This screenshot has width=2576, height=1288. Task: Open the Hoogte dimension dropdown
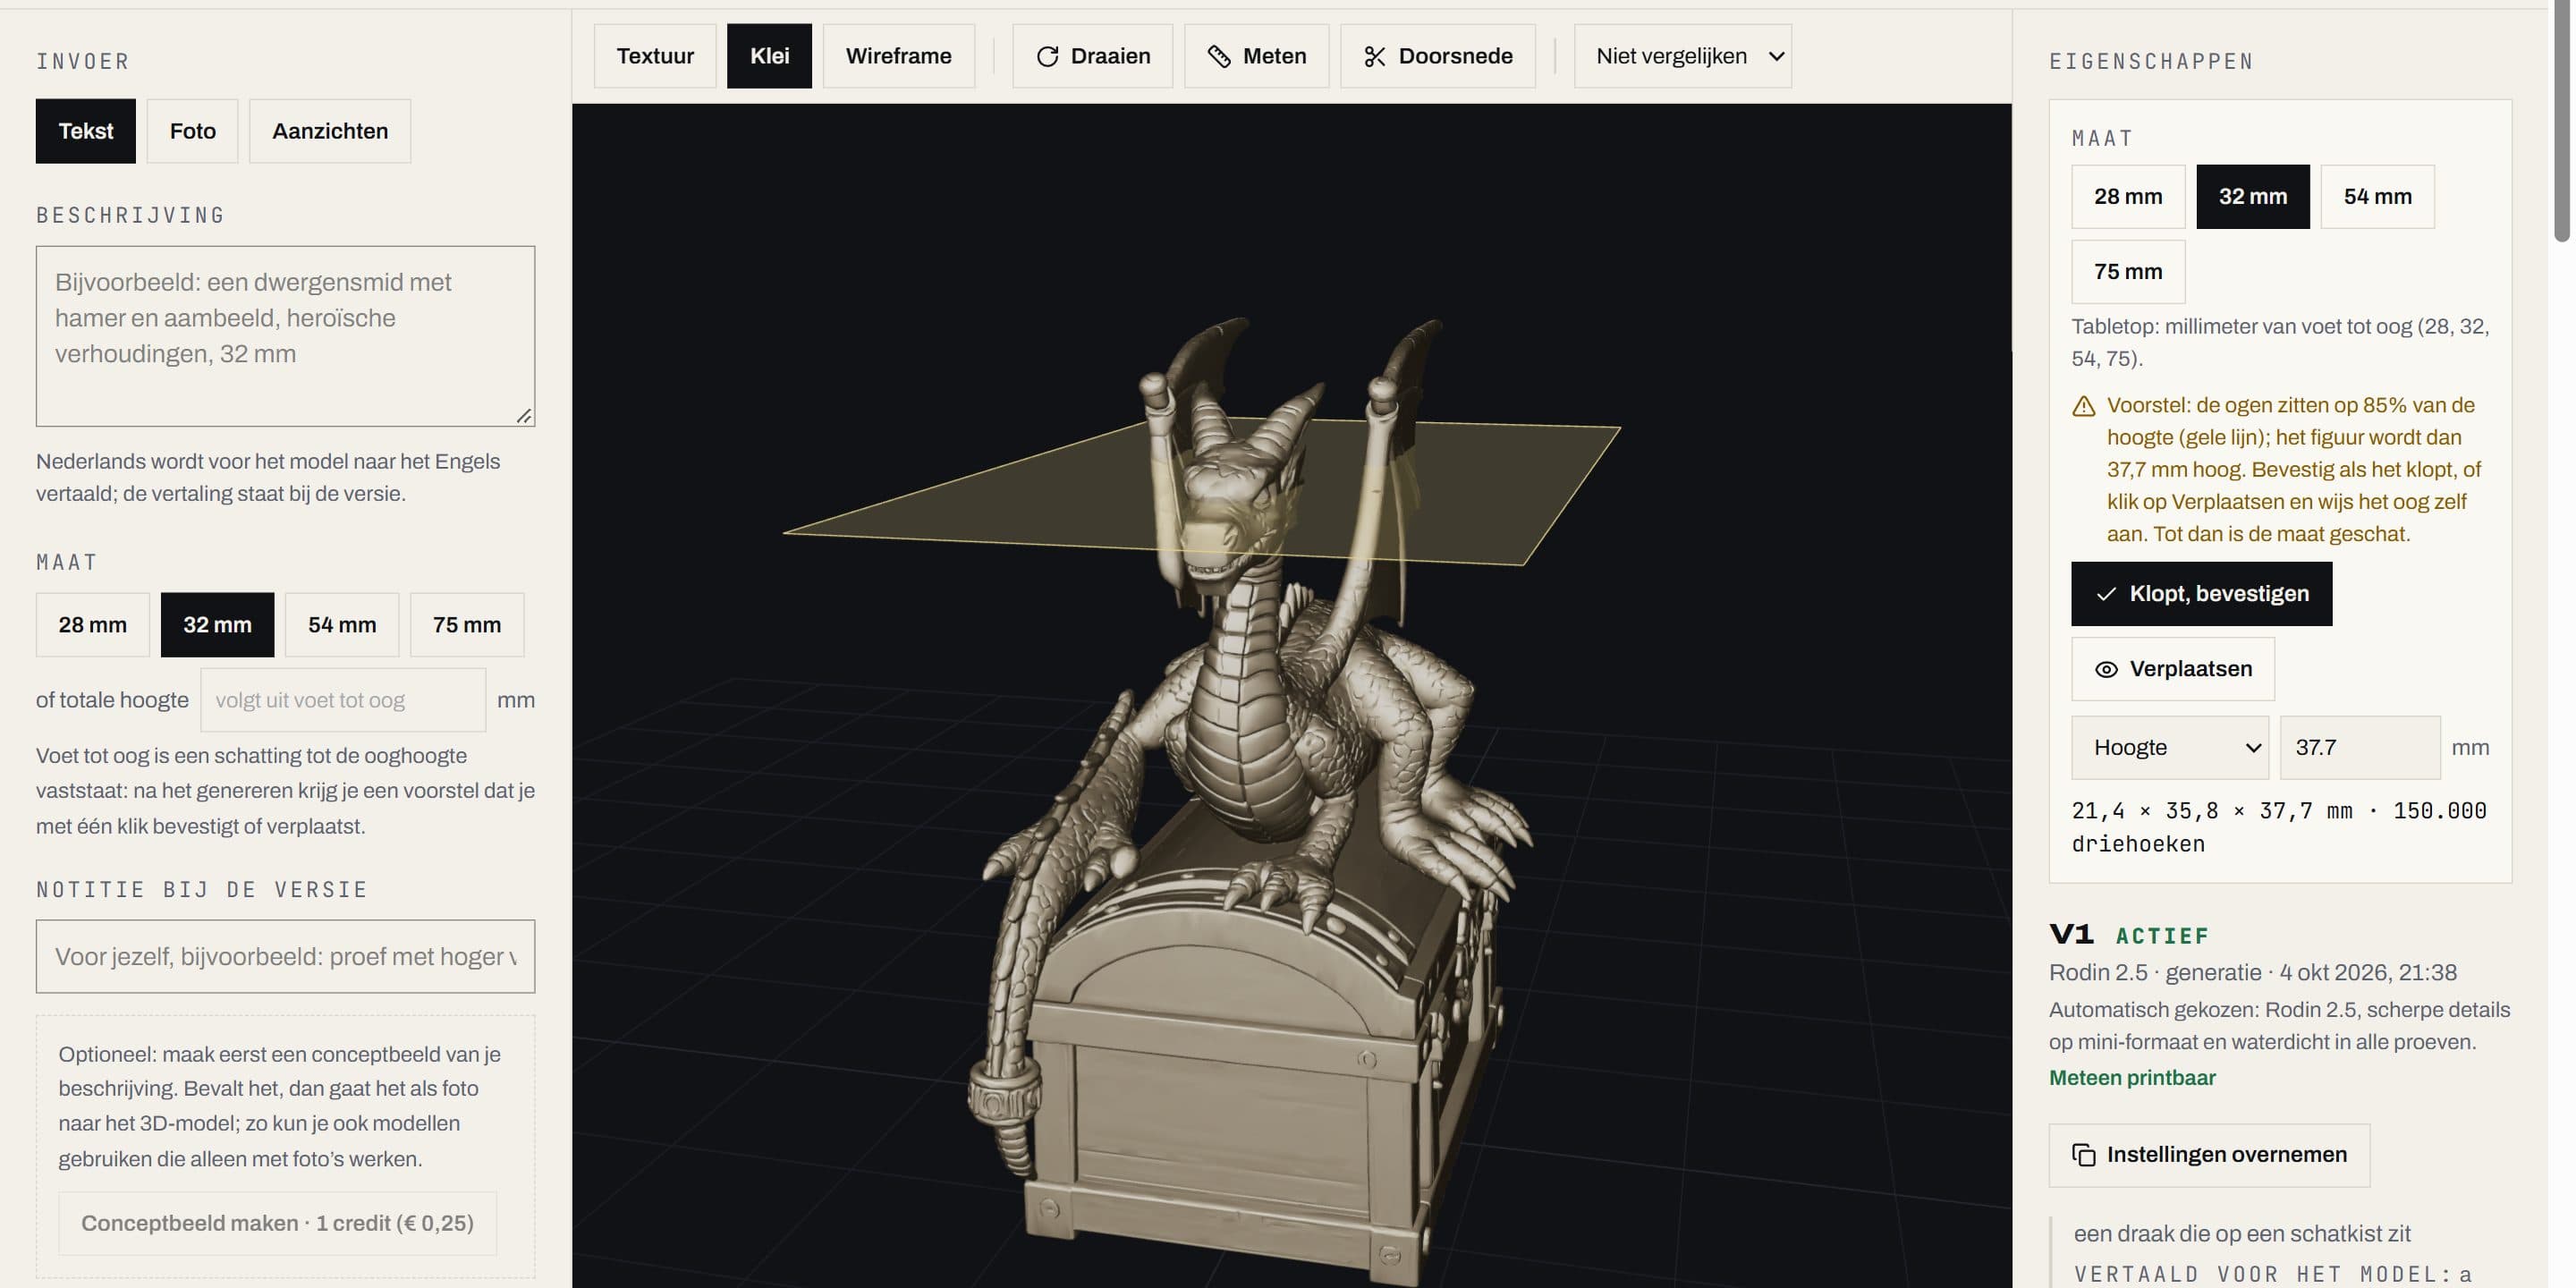click(x=2170, y=748)
